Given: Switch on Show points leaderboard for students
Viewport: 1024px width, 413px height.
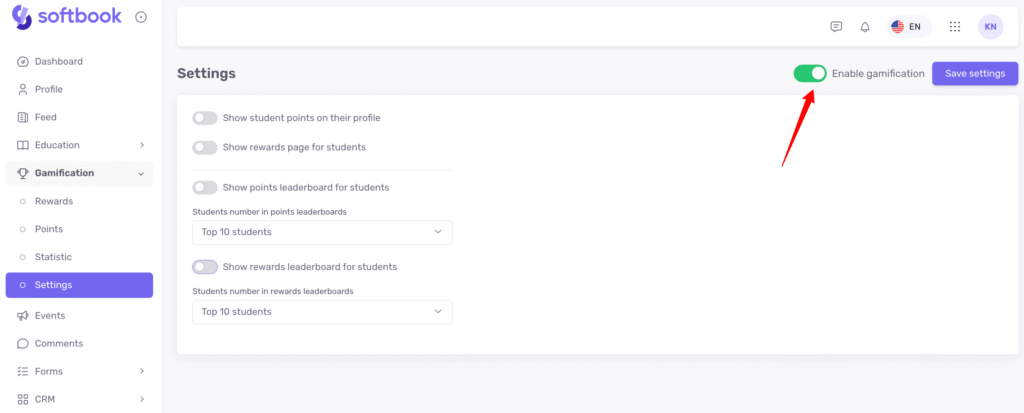Looking at the screenshot, I should [x=205, y=187].
